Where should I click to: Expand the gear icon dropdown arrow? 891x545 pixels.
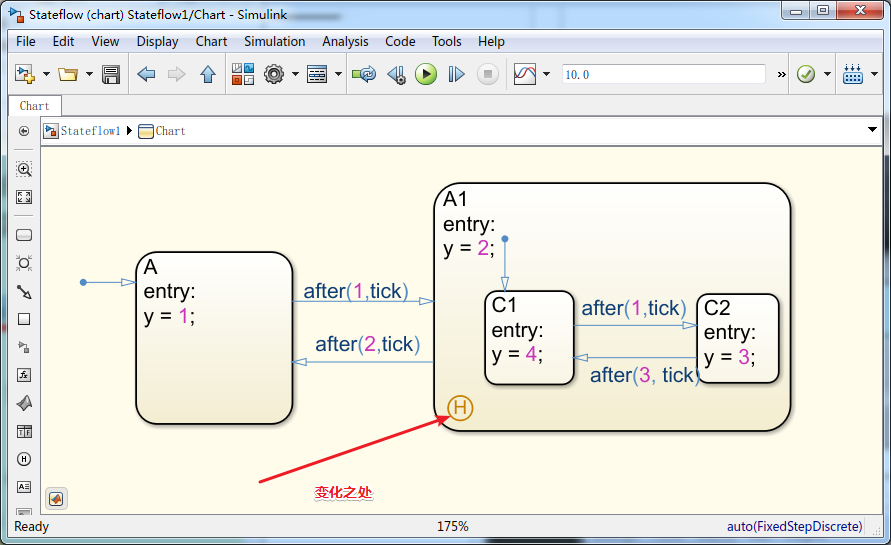[x=295, y=74]
